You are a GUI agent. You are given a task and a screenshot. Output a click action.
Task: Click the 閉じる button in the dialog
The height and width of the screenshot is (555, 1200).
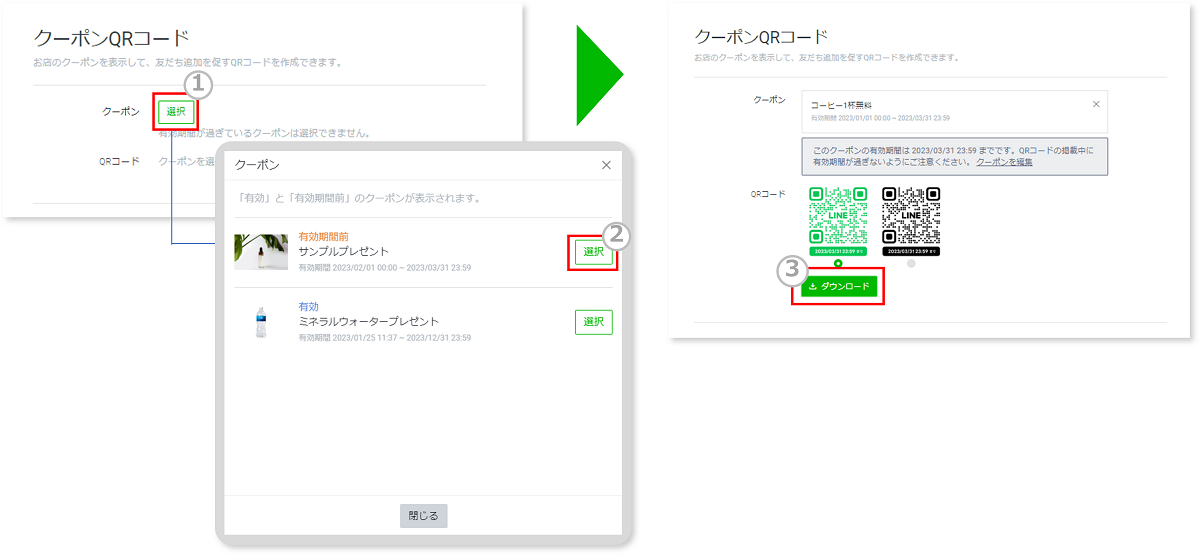tap(423, 516)
